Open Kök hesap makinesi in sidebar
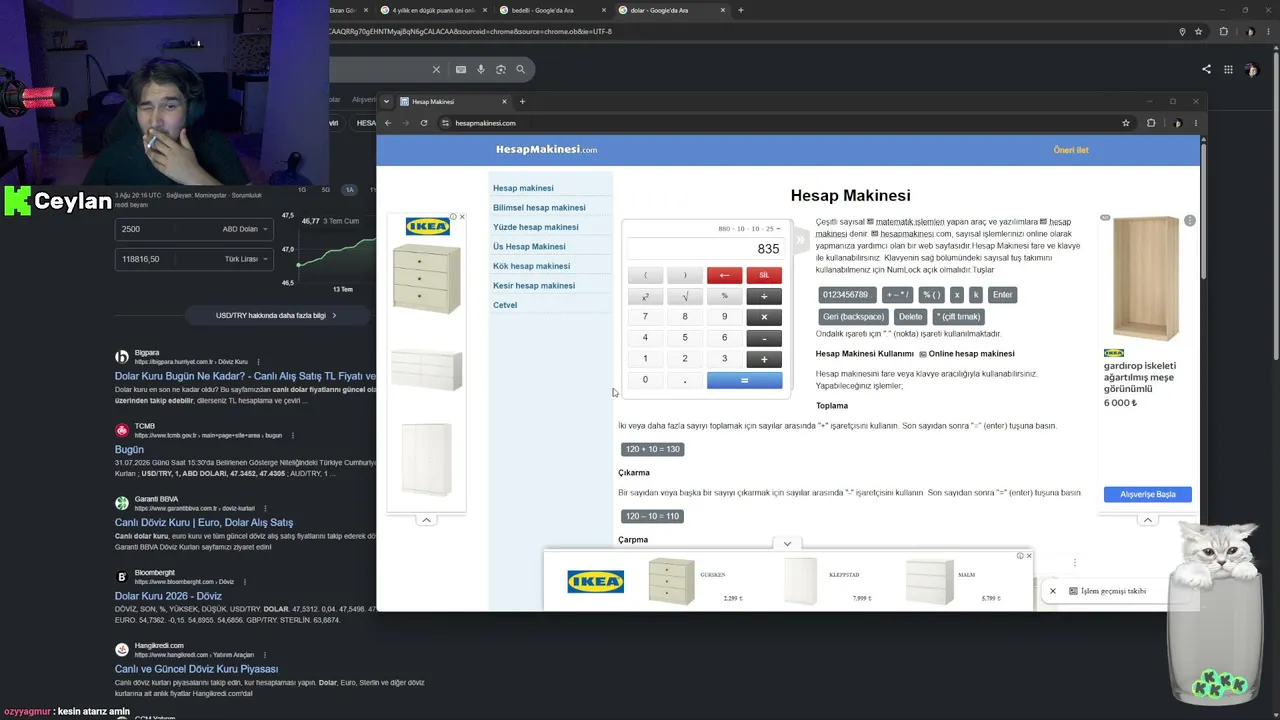Viewport: 1280px width, 720px height. 531,266
